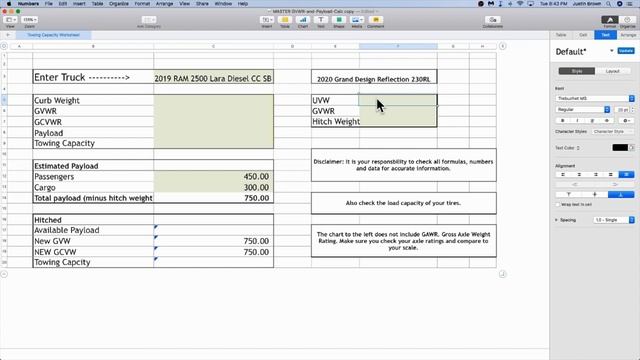
Task: Open the Character Style dropdown
Action: tap(613, 131)
